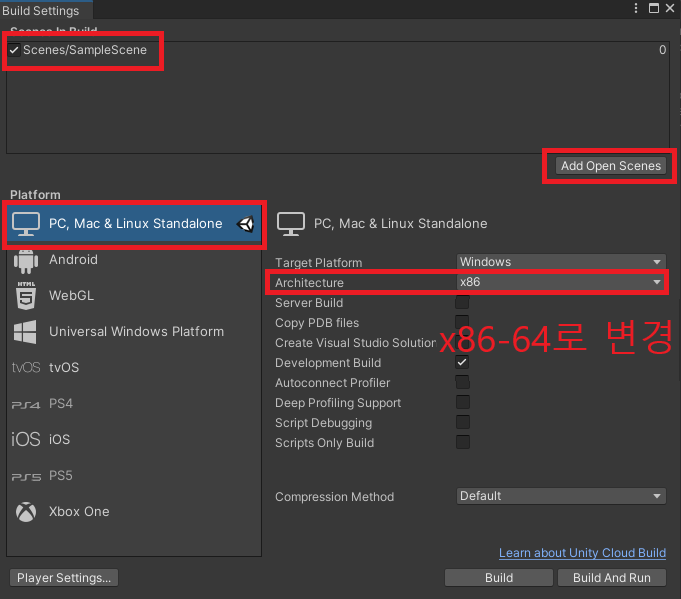
Task: Choose the Xbox One logo icon
Action: 26,512
